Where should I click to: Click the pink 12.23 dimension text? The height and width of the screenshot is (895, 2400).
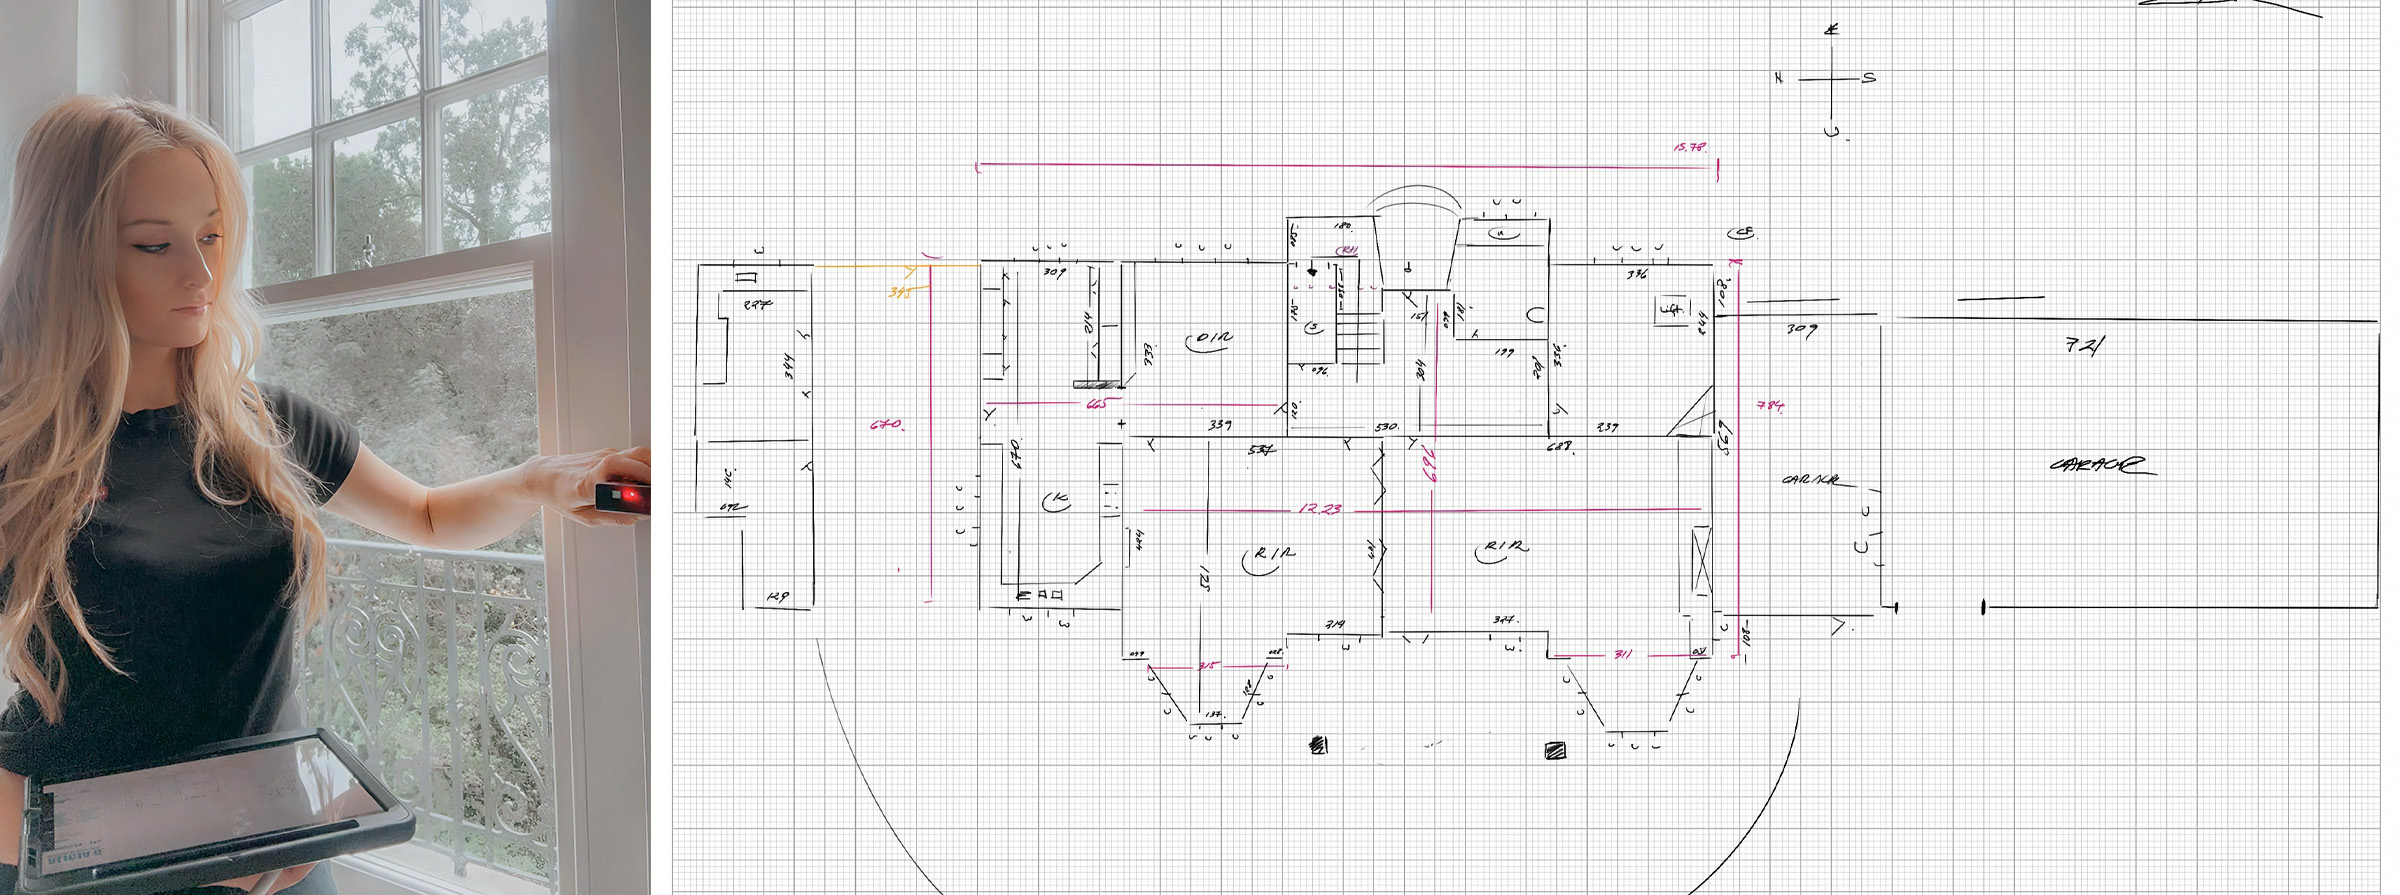tap(1320, 509)
